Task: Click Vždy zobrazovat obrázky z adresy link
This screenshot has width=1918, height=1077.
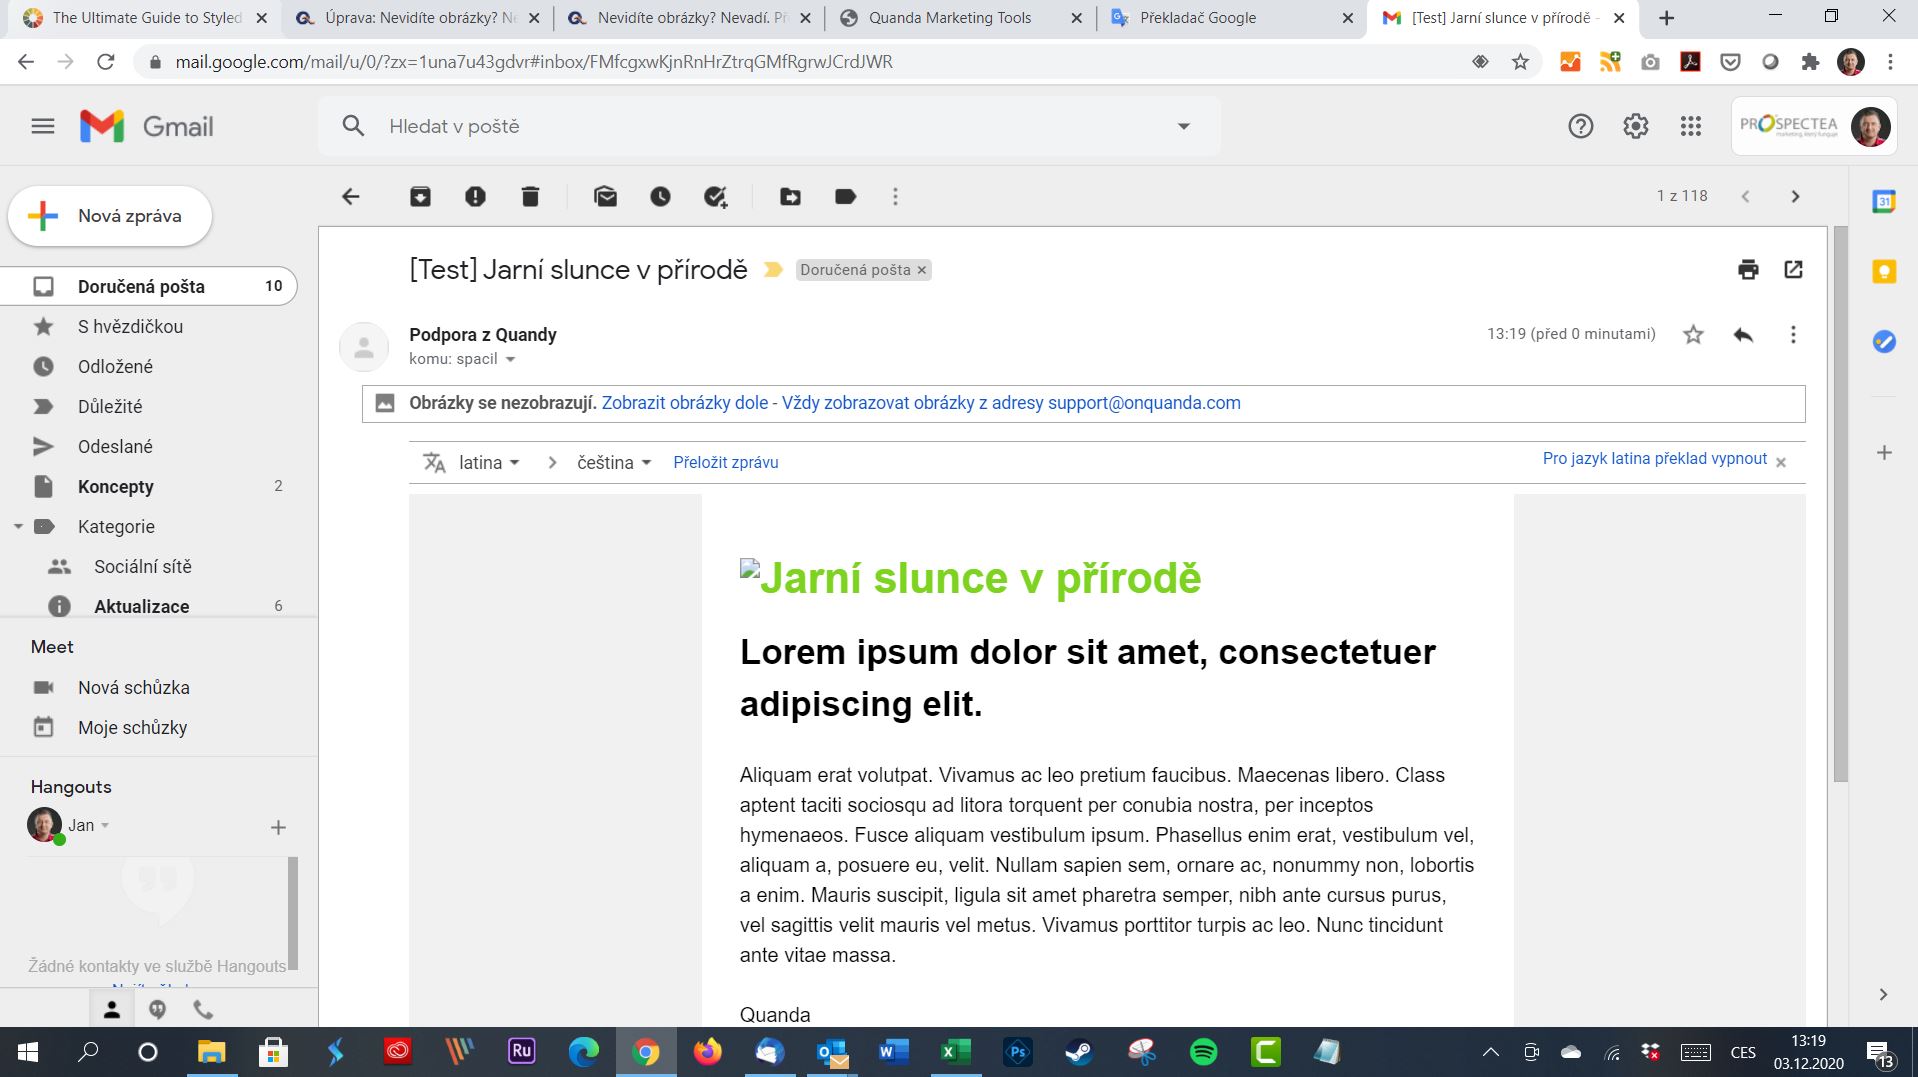Action: pyautogui.click(x=1011, y=403)
